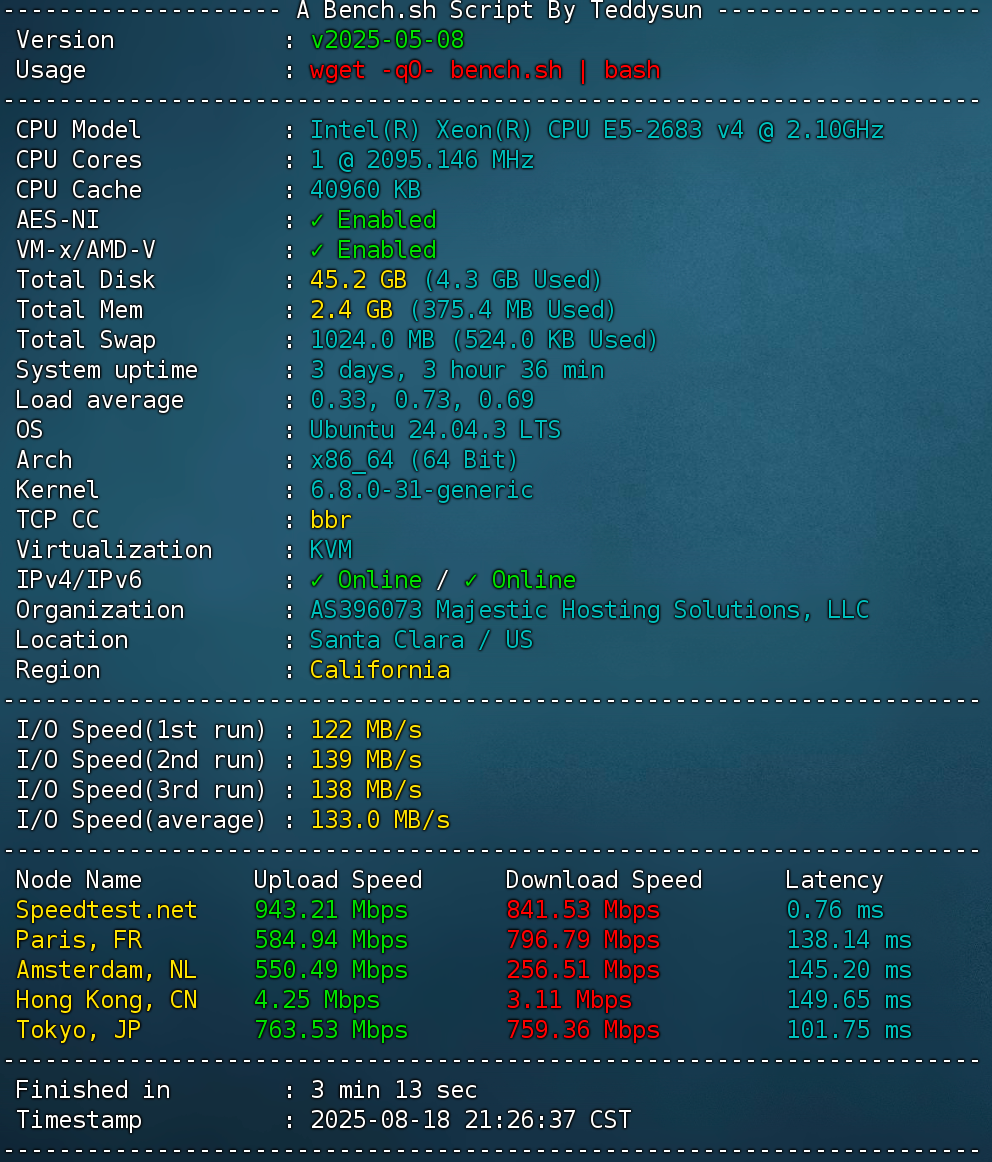The width and height of the screenshot is (992, 1162).
Task: Click Amsterdam download speed 256.51 Mbps
Action: click(x=583, y=970)
